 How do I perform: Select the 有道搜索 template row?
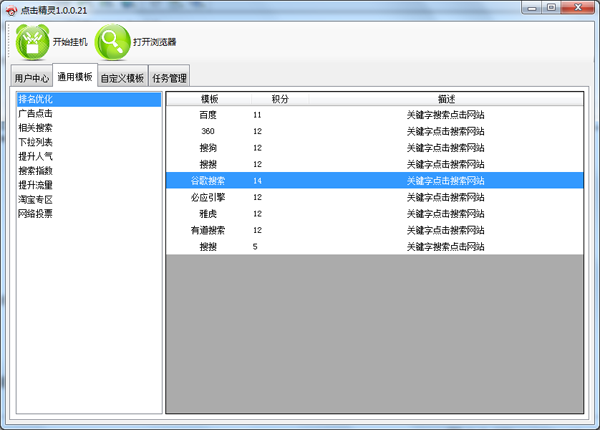click(375, 230)
